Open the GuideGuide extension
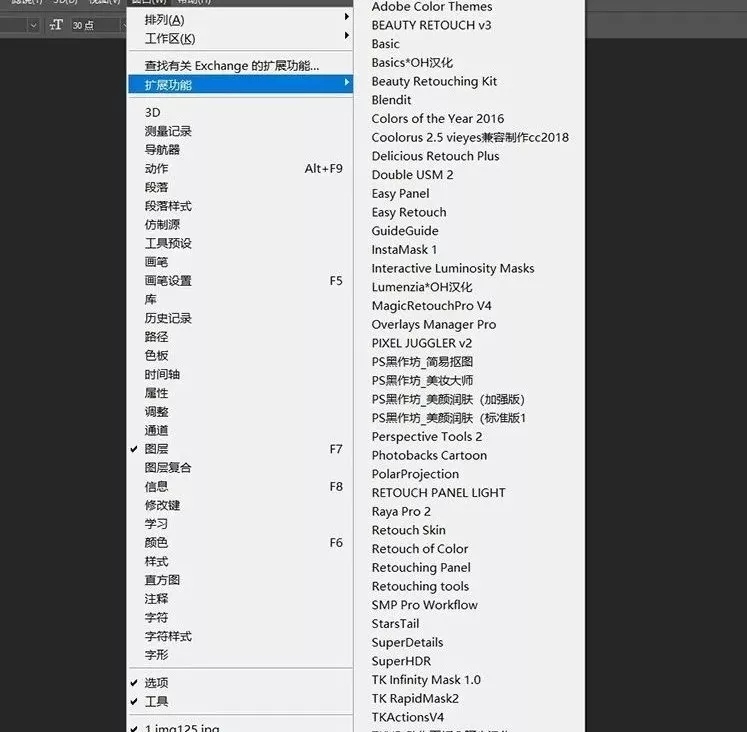Image resolution: width=747 pixels, height=732 pixels. (405, 231)
